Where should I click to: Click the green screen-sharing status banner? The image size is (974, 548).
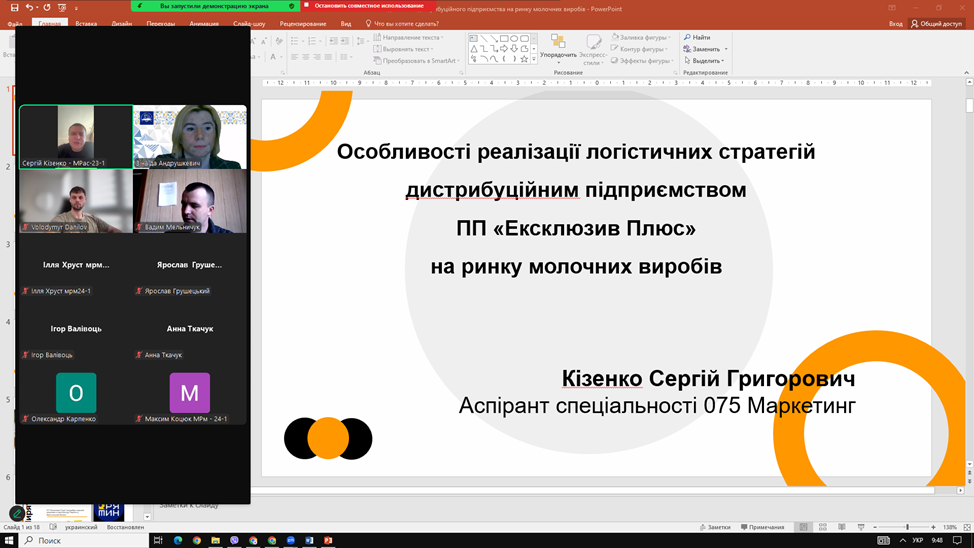click(215, 6)
